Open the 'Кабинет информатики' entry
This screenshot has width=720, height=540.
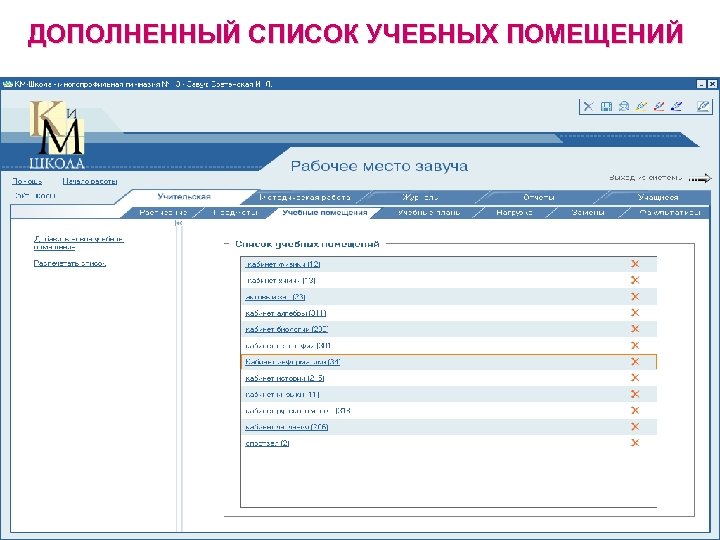(x=292, y=362)
